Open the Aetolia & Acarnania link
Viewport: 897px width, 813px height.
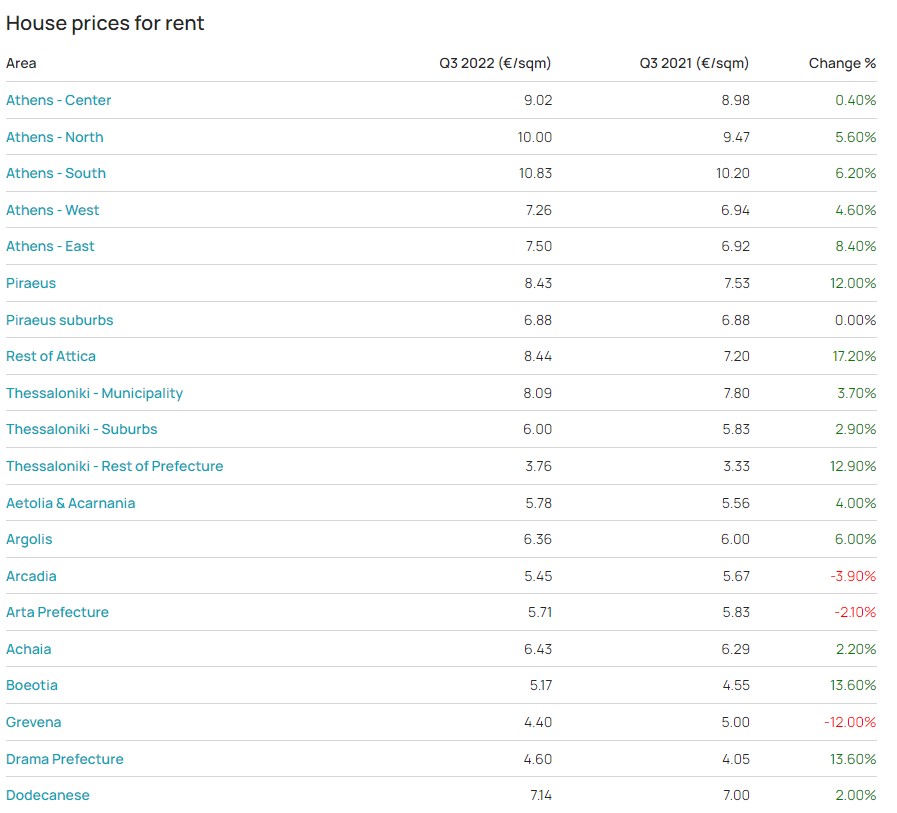click(70, 503)
